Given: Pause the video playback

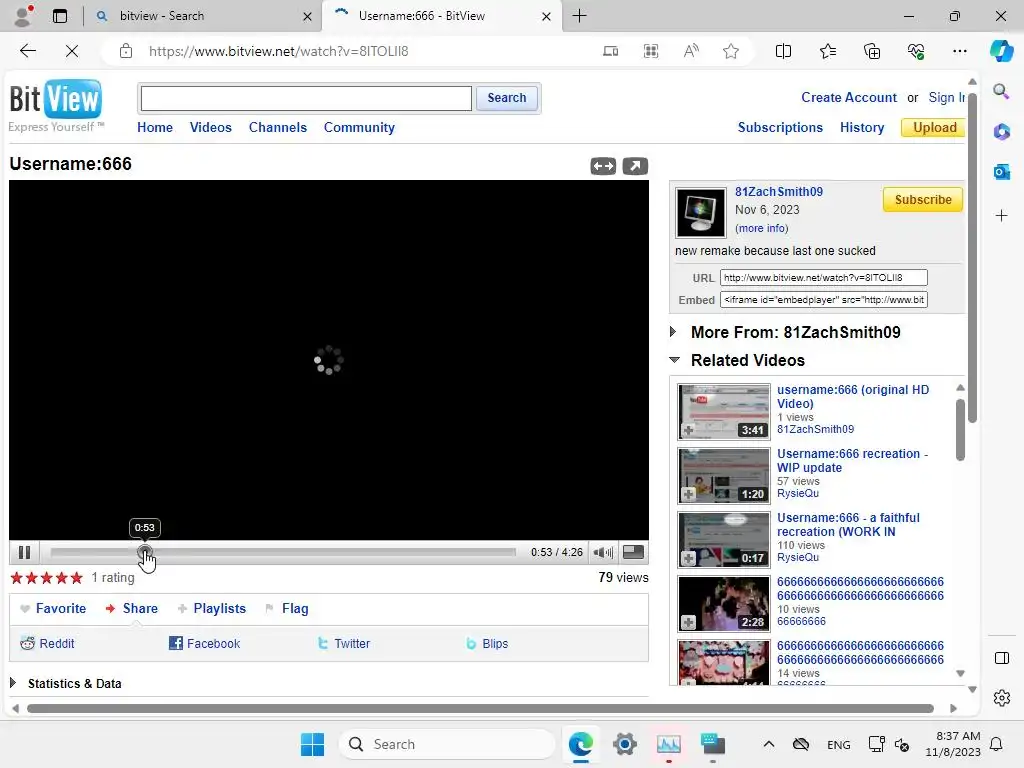Looking at the screenshot, I should pyautogui.click(x=24, y=552).
